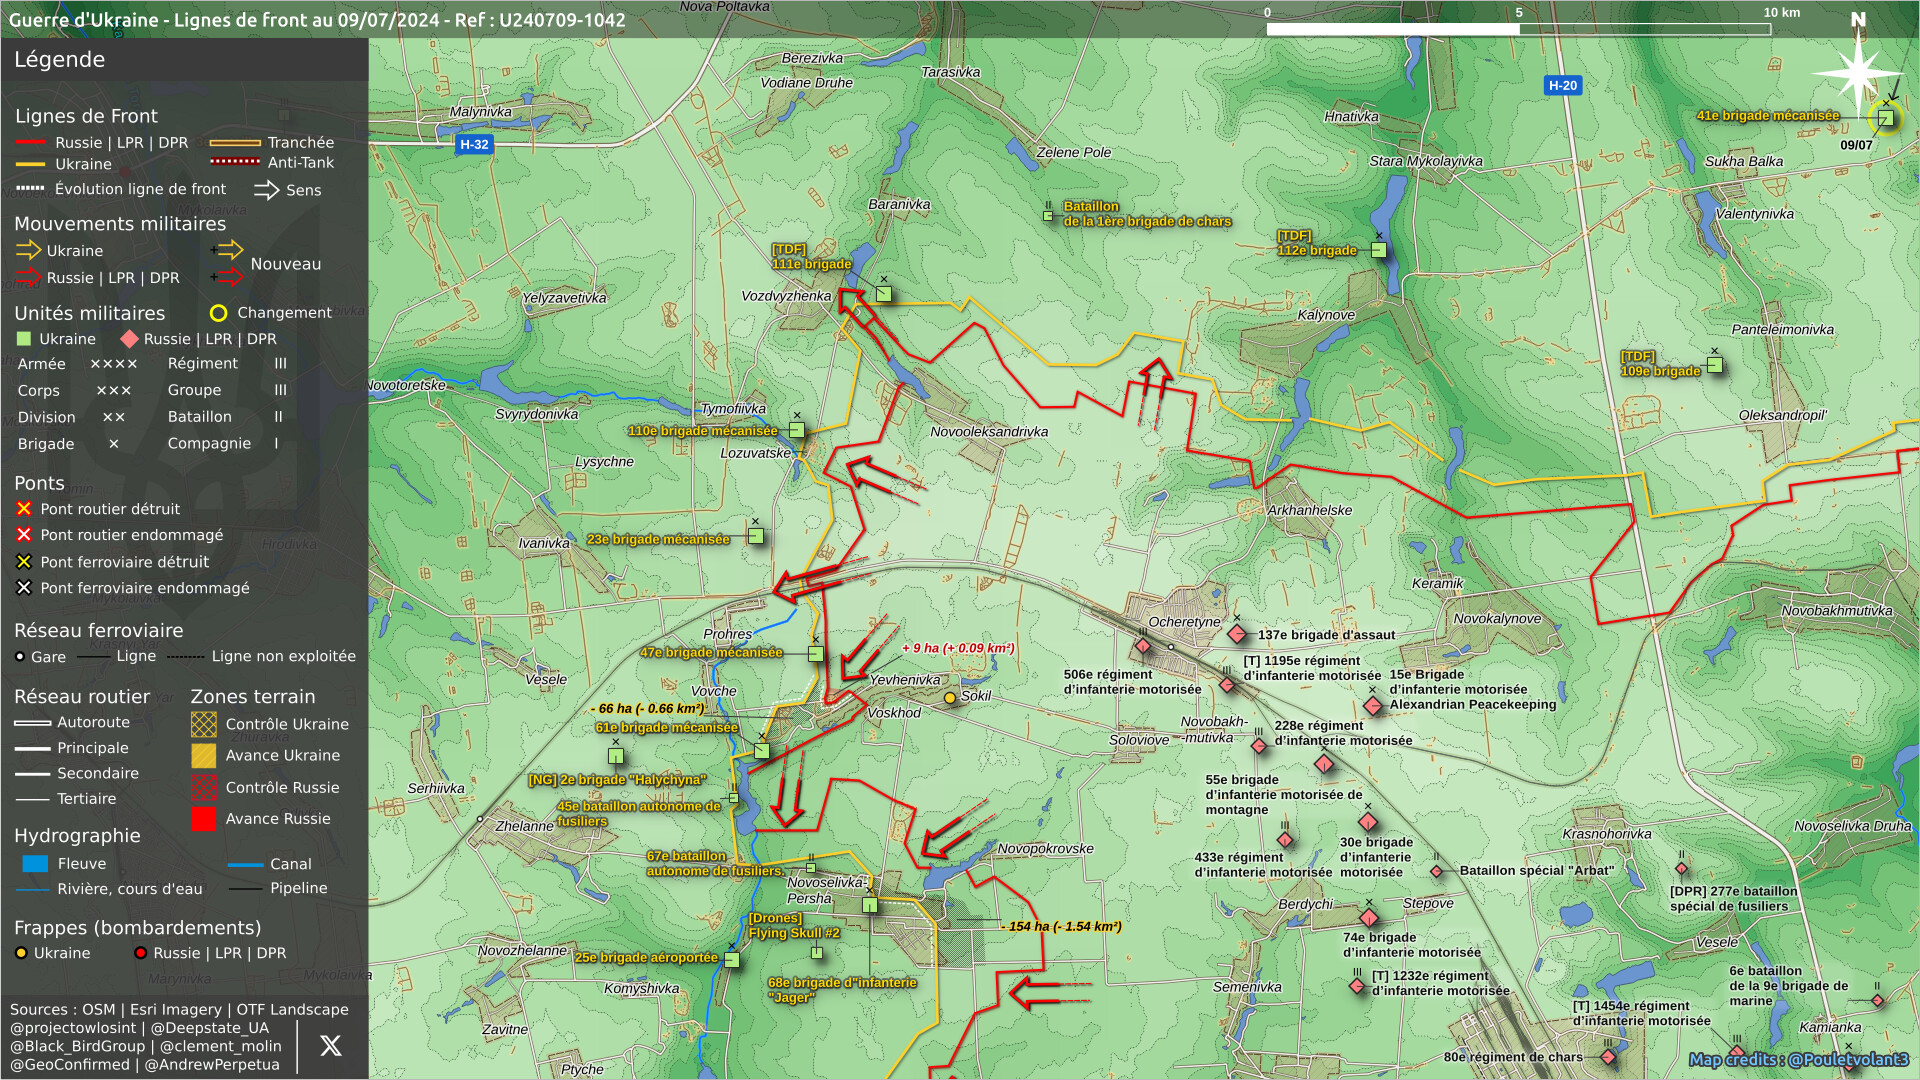This screenshot has width=1920, height=1080.
Task: Click the Contrôle Ukraine hatched swatch
Action: click(x=203, y=724)
